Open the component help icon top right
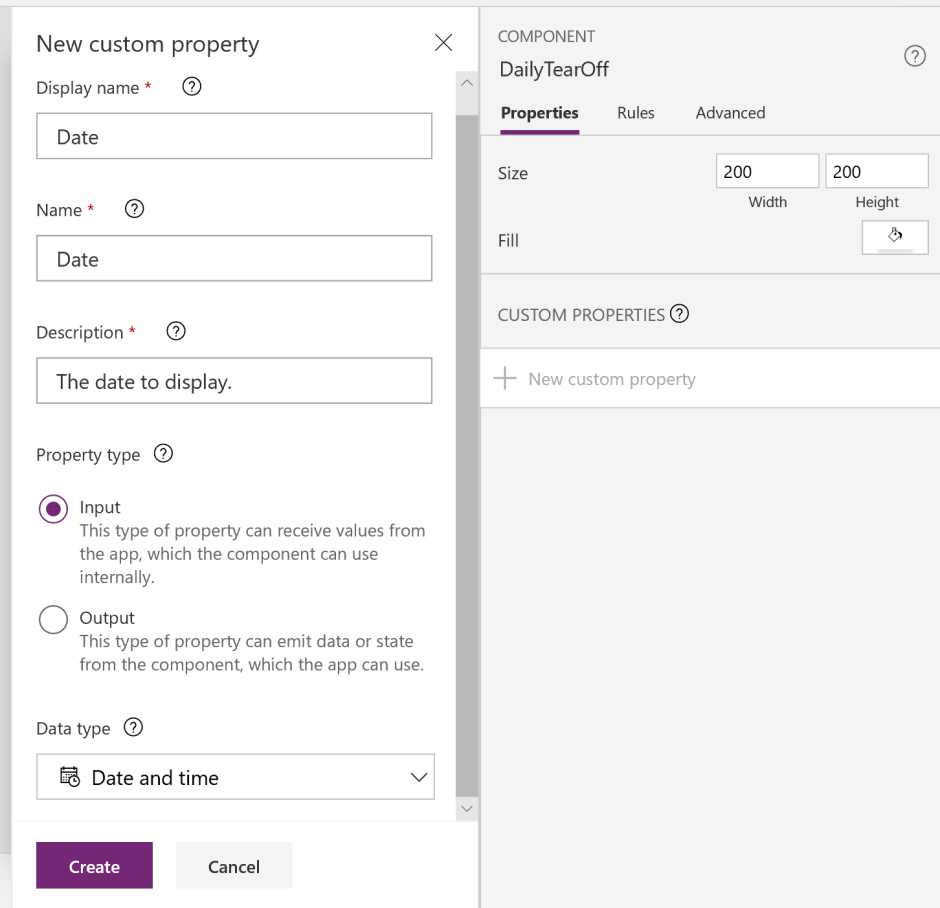The image size is (940, 908). [915, 56]
